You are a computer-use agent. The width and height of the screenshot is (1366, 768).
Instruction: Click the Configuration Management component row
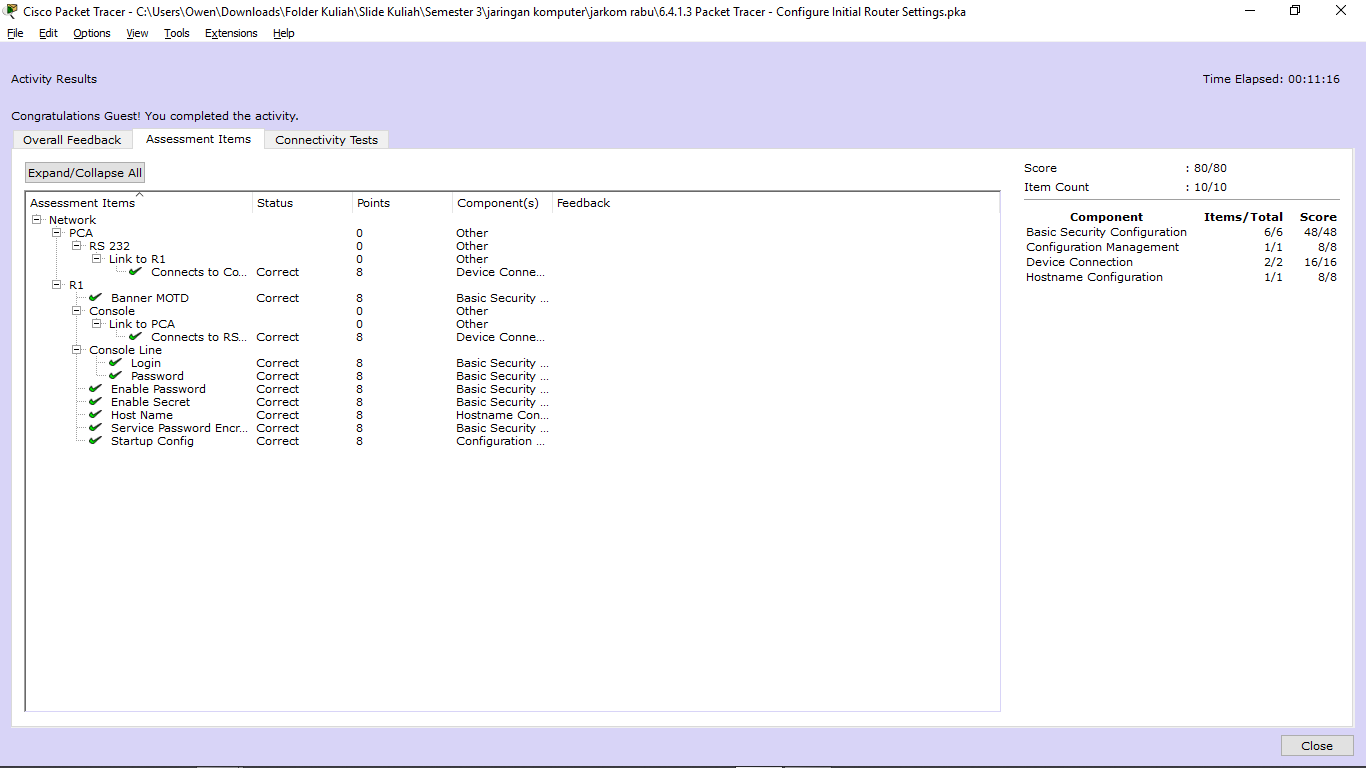pos(1181,247)
